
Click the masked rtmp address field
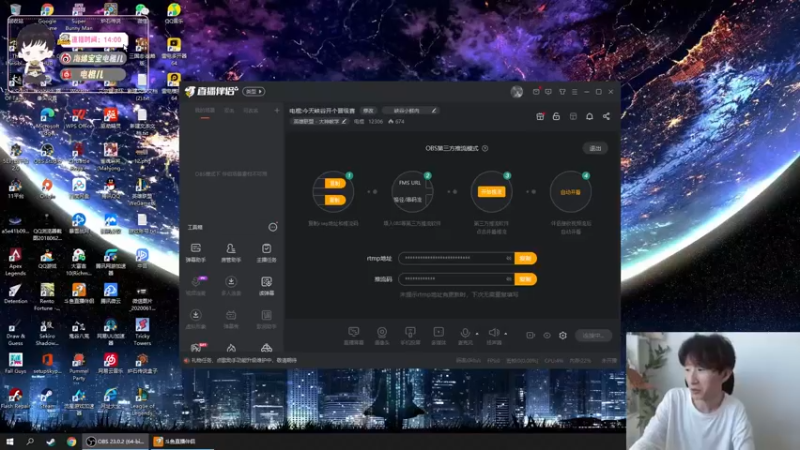click(456, 258)
